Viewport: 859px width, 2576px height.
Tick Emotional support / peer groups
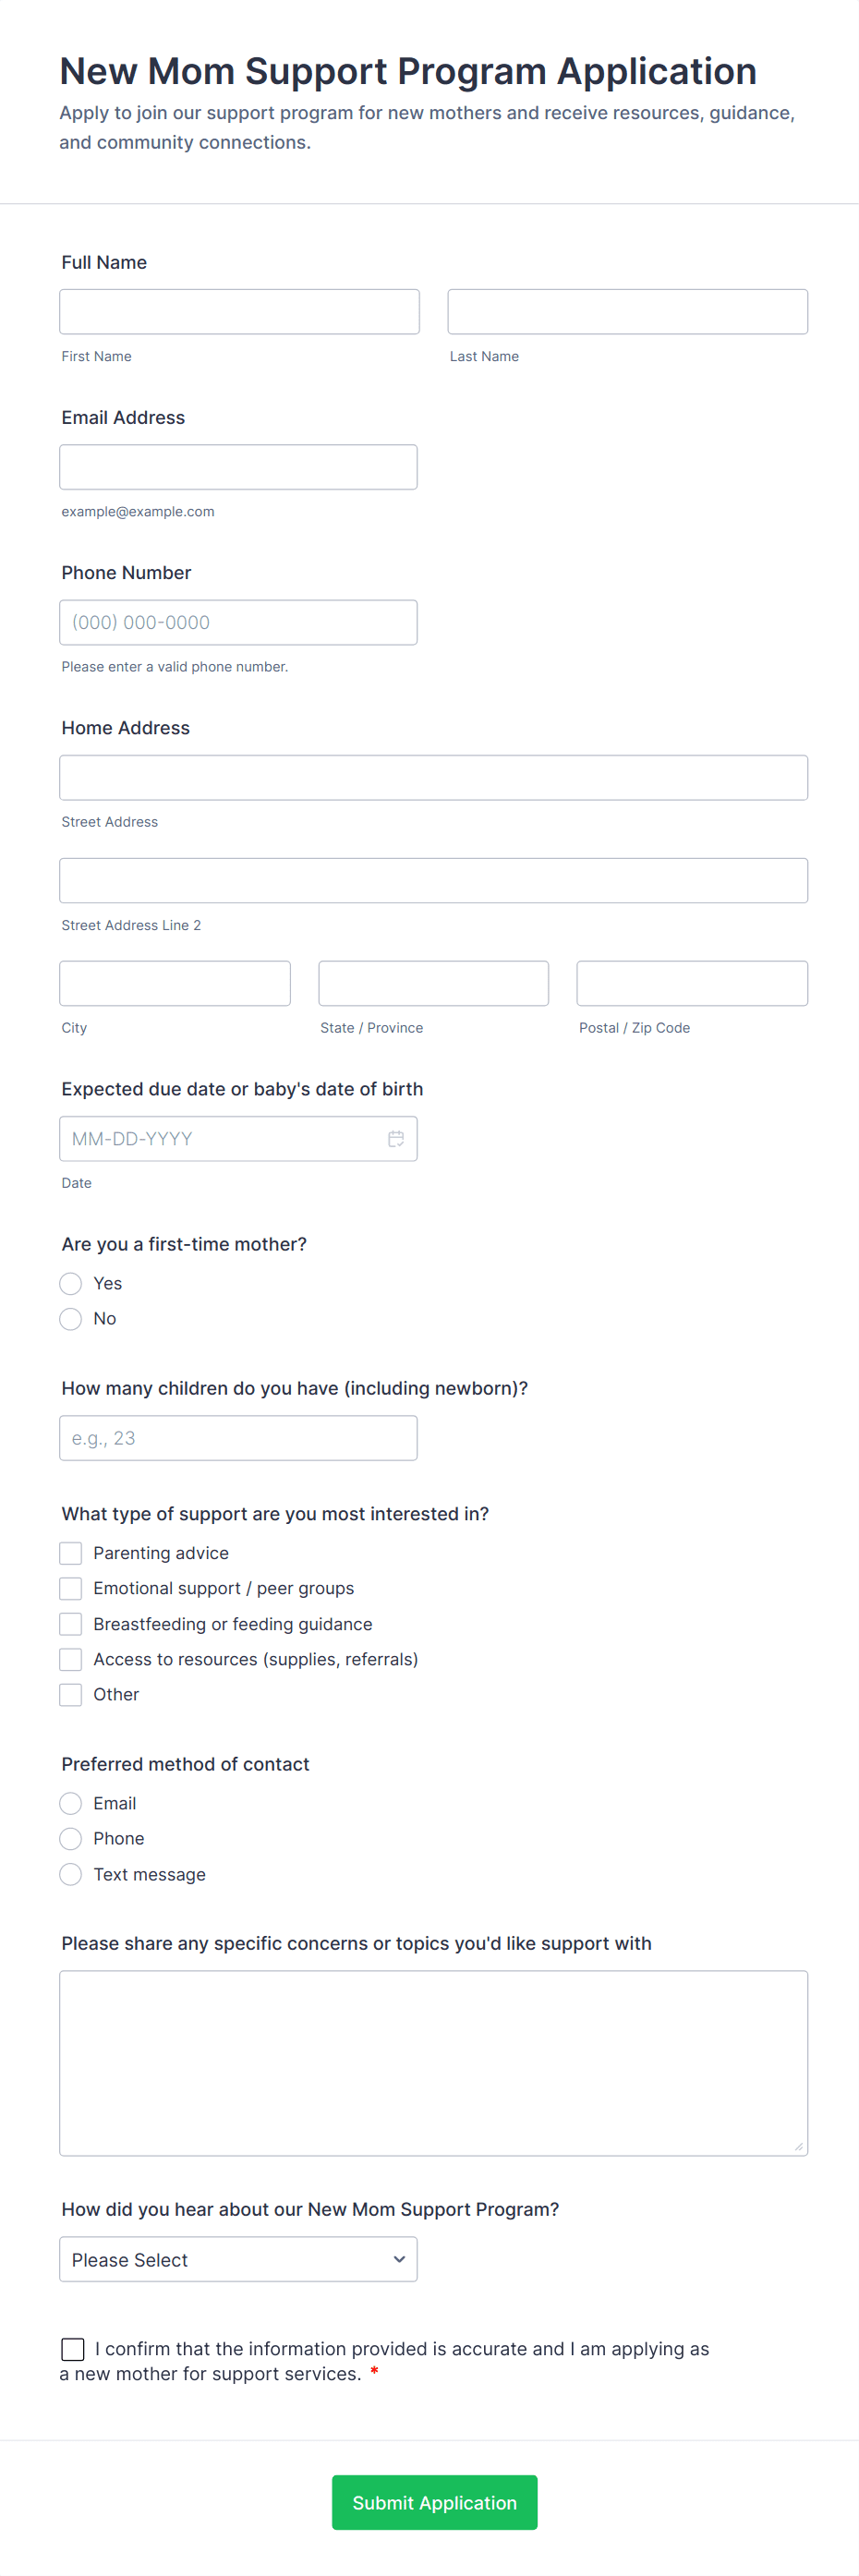[71, 1588]
